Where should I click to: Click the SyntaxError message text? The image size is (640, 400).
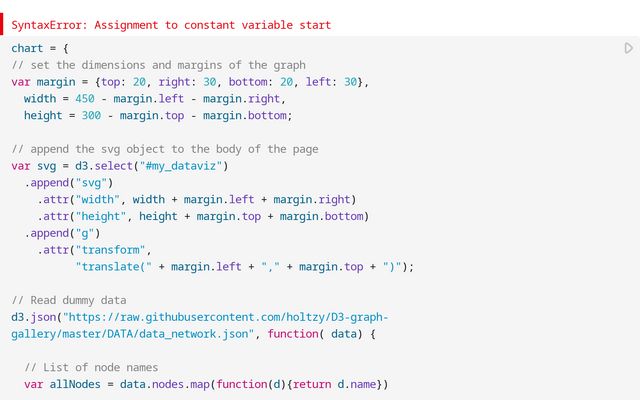click(x=171, y=24)
